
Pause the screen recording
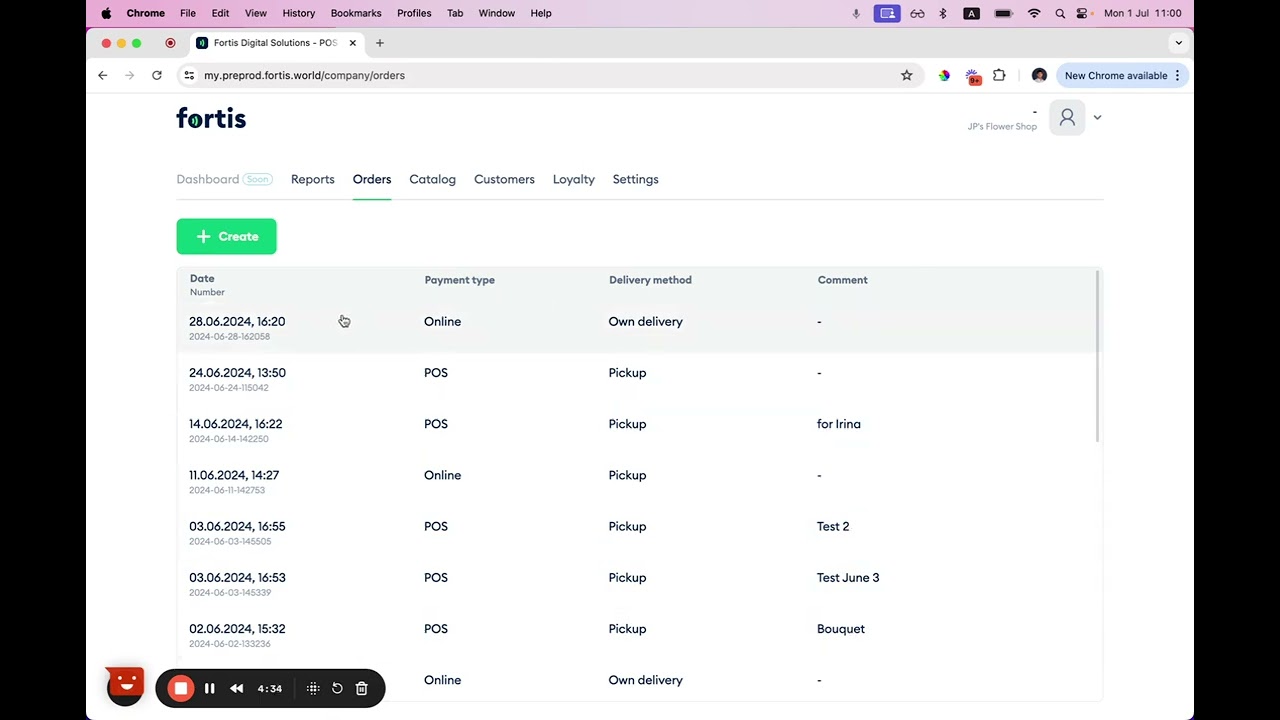(210, 688)
